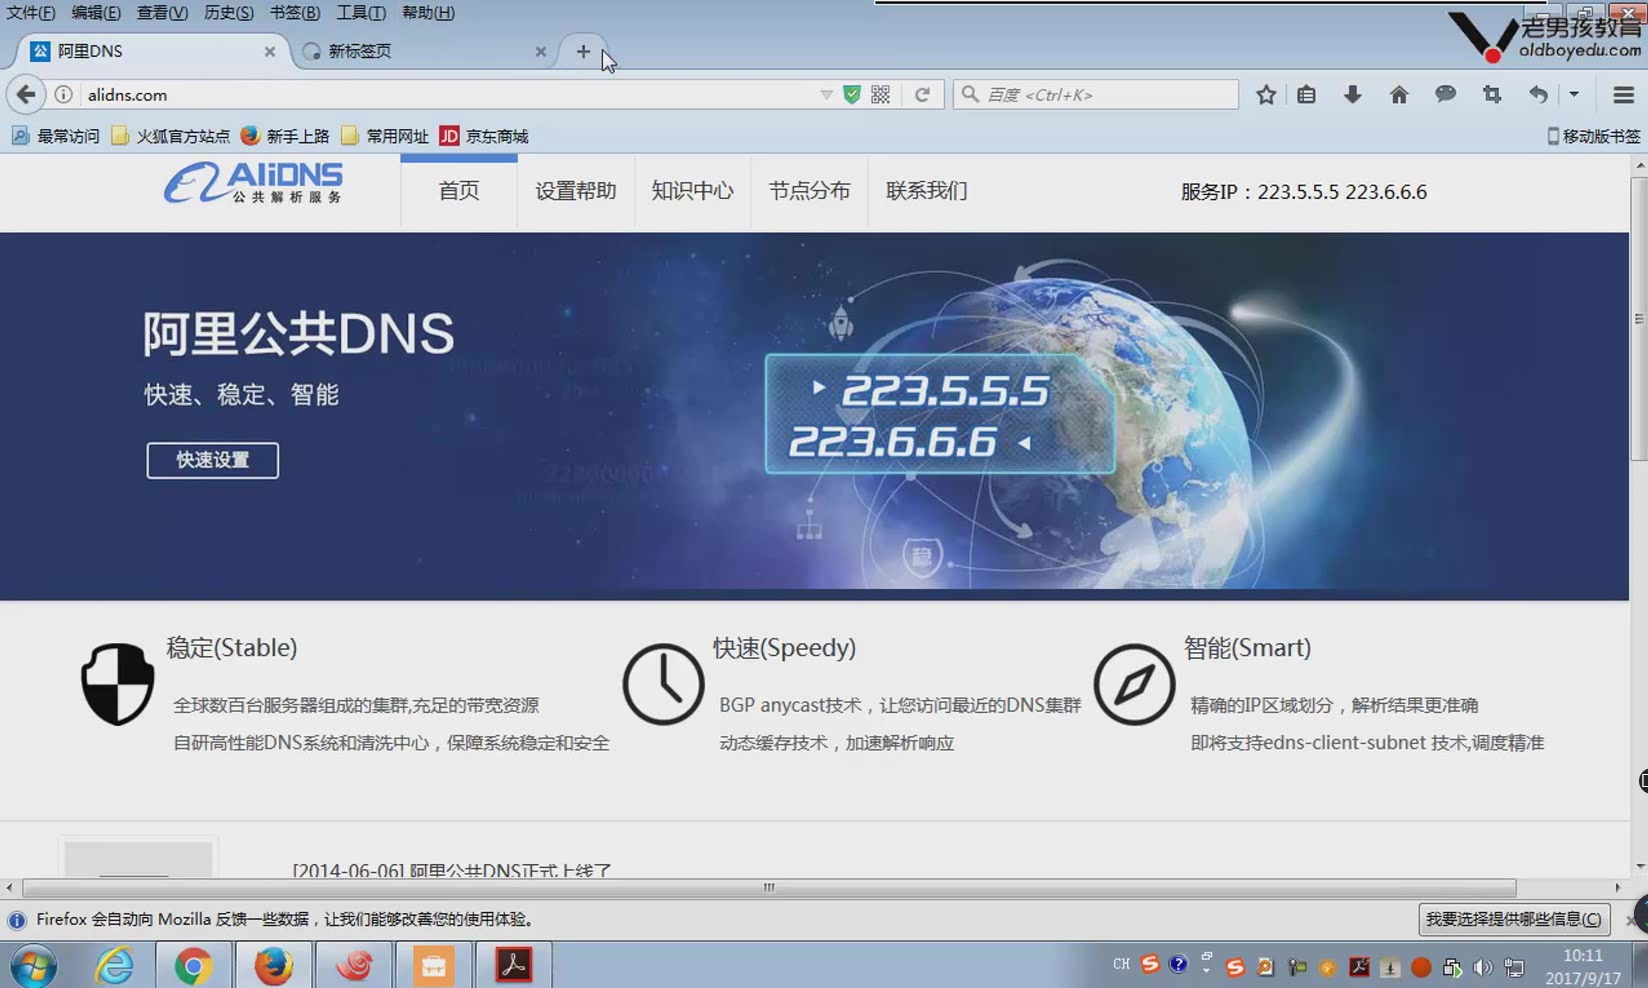The width and height of the screenshot is (1648, 988).
Task: Close the 阿里DNS tab
Action: (x=269, y=51)
